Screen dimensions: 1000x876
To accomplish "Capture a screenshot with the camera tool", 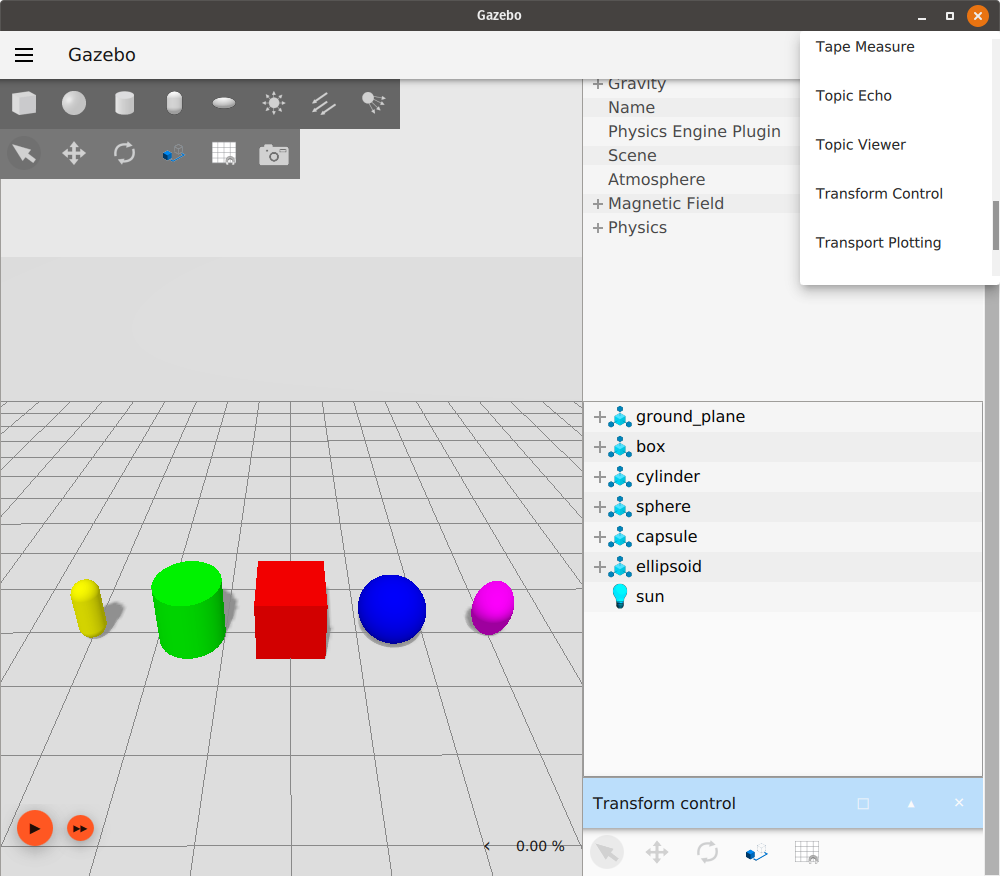I will pos(273,153).
